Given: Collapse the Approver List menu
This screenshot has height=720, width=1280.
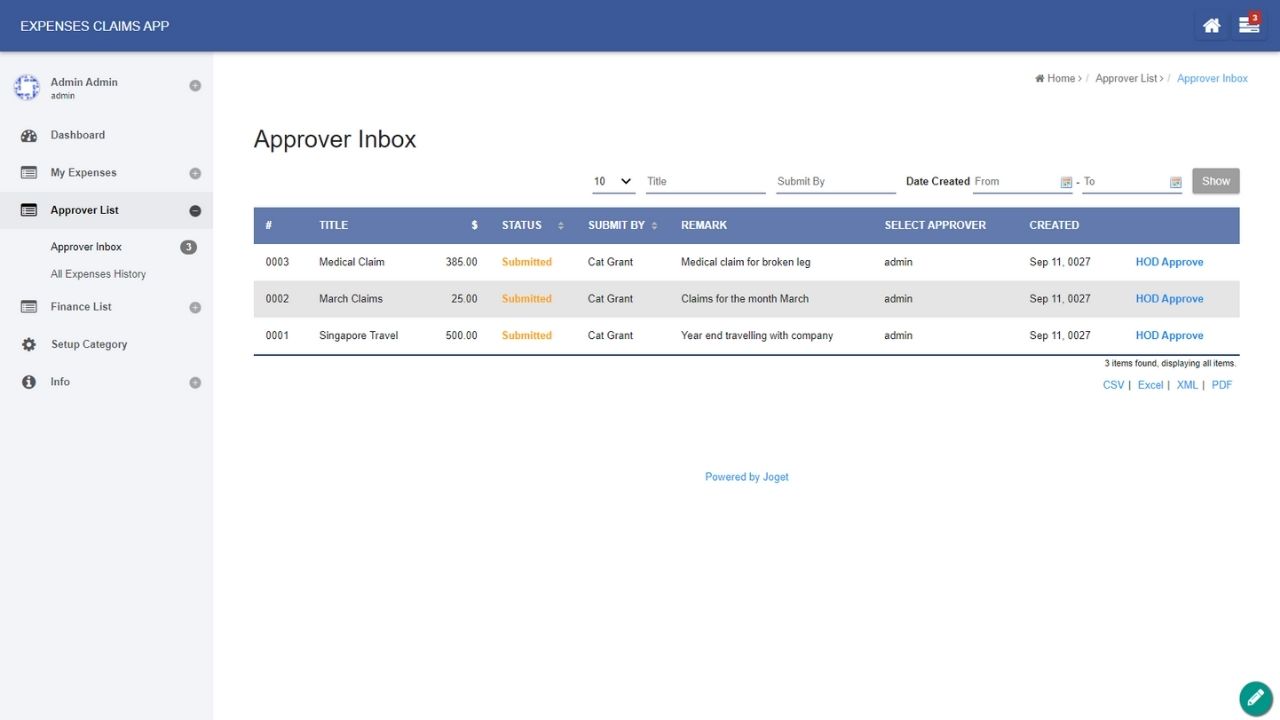Looking at the screenshot, I should 195,211.
